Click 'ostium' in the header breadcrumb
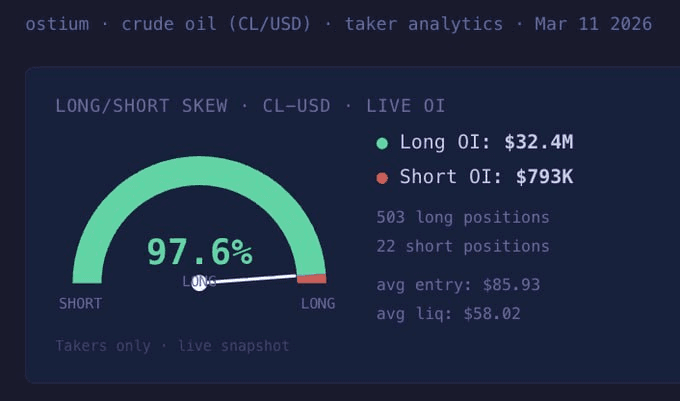This screenshot has width=680, height=401. pos(58,23)
